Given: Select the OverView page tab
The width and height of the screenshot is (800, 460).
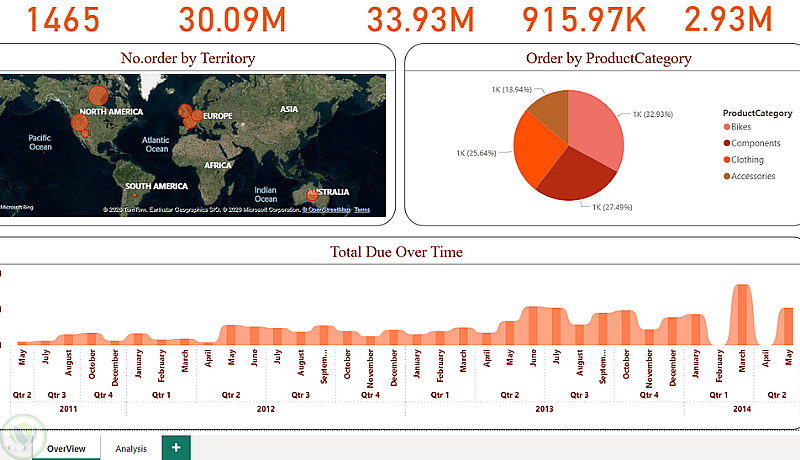Looking at the screenshot, I should point(66,448).
